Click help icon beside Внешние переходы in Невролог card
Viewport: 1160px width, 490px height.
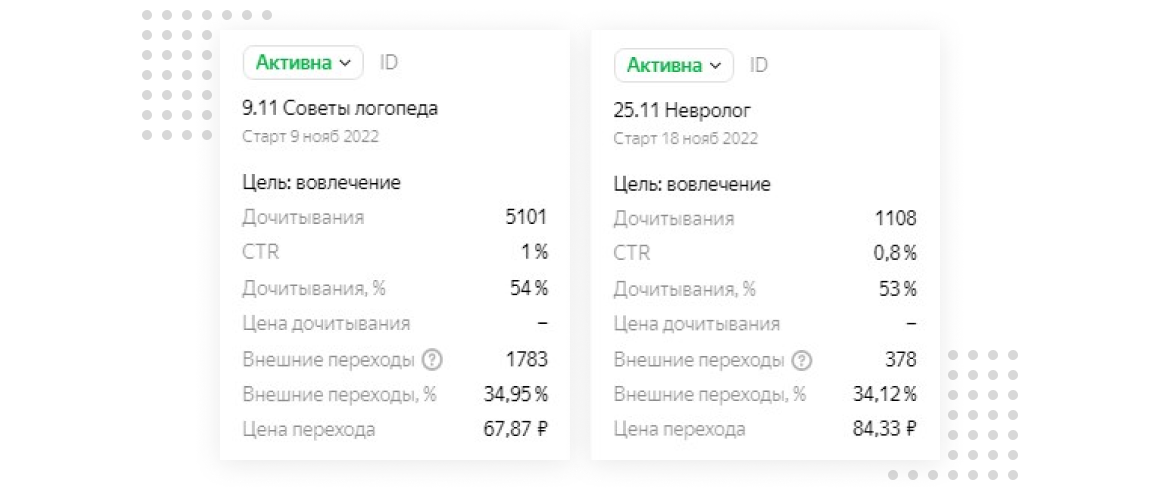point(802,360)
